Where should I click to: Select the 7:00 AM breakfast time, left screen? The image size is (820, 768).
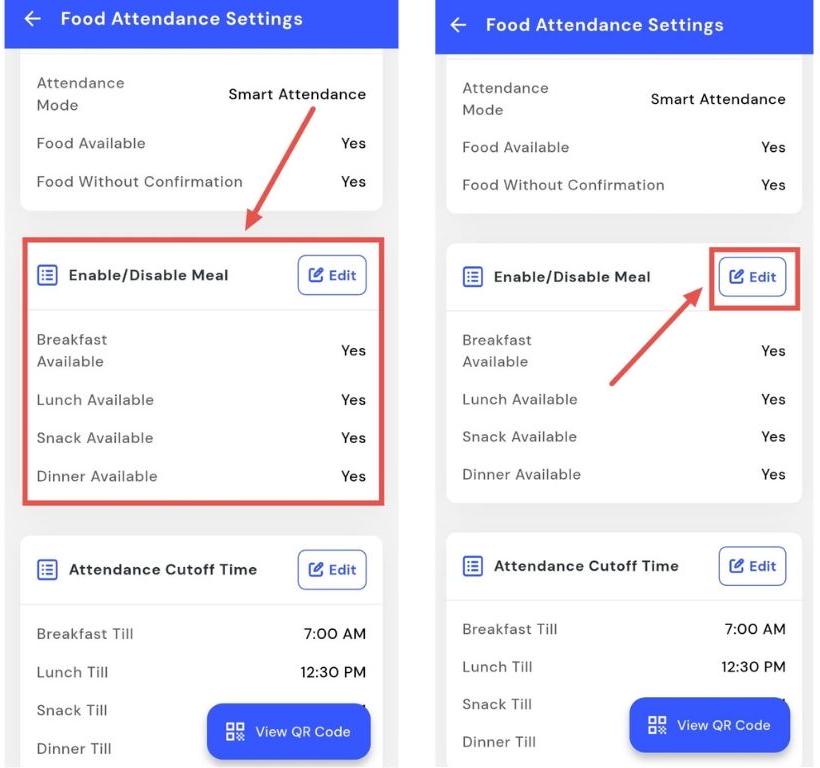click(x=335, y=634)
